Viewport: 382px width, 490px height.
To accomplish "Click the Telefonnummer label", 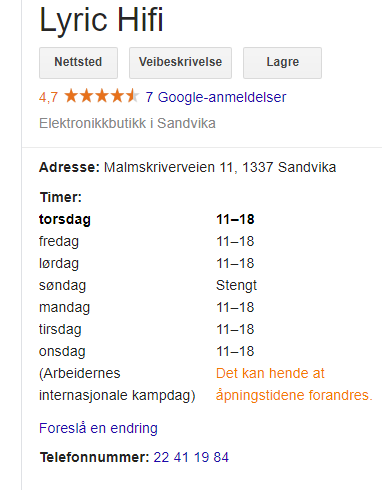I will pyautogui.click(x=94, y=457).
